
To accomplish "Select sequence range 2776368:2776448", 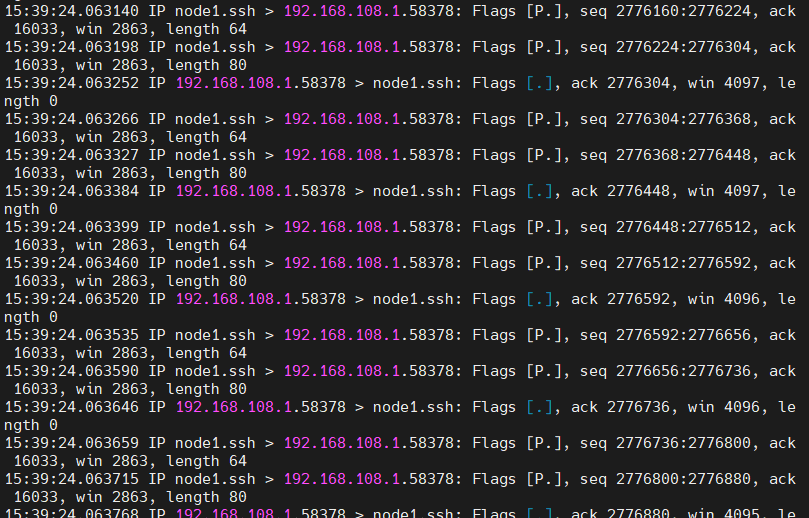I will (x=683, y=155).
